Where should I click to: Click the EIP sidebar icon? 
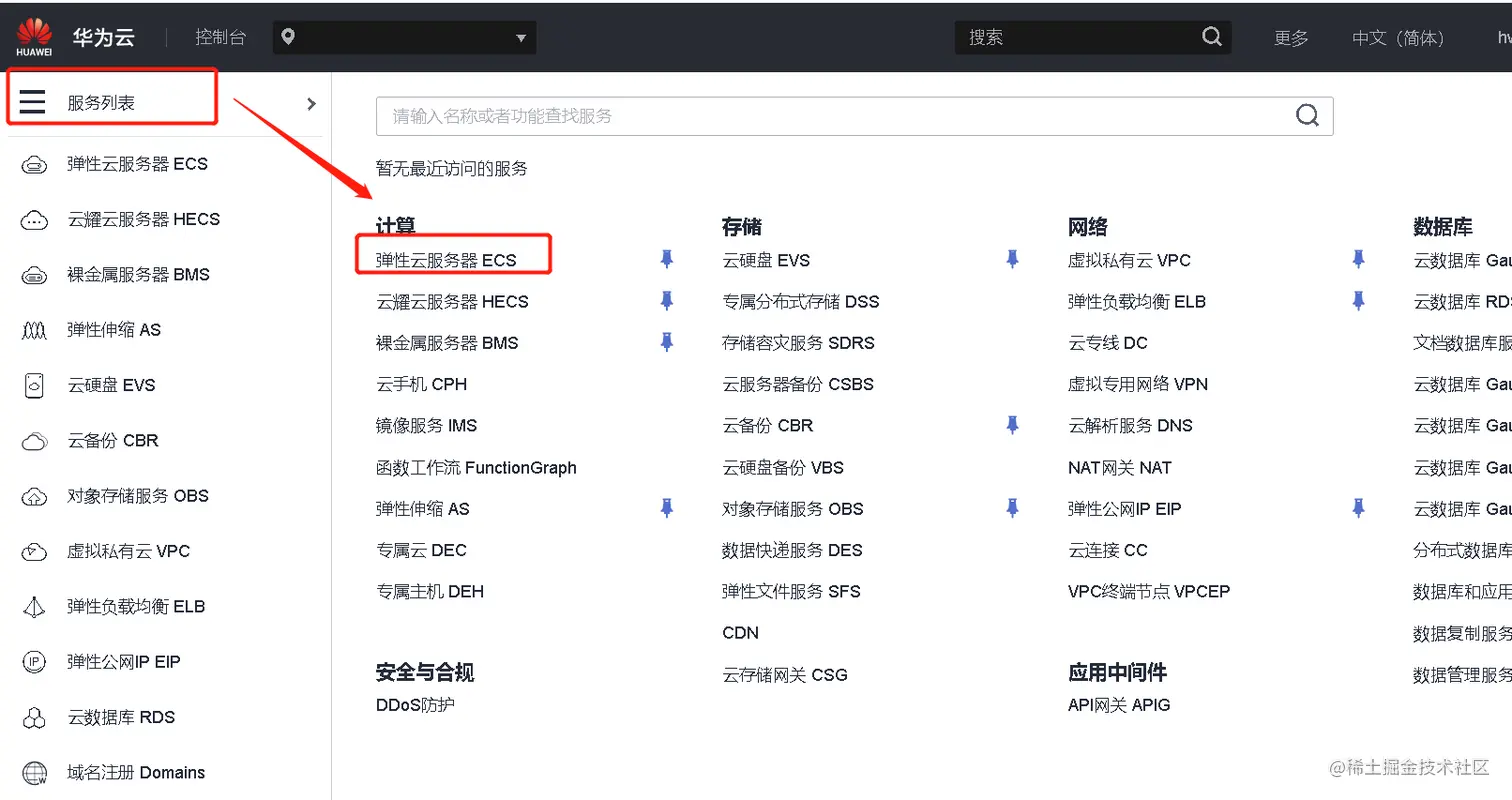(34, 662)
